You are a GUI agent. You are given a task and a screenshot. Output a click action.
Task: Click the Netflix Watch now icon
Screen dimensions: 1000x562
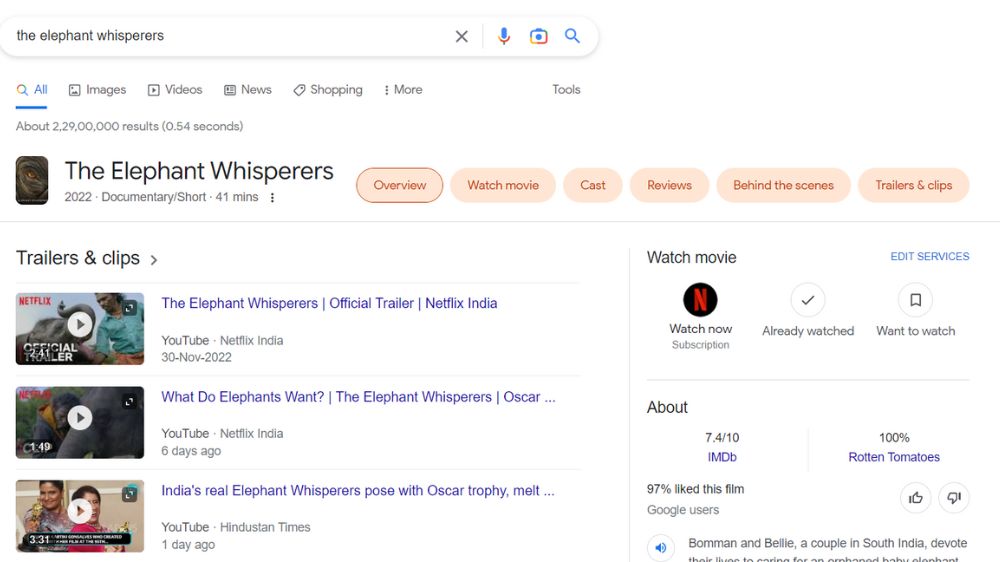tap(700, 300)
